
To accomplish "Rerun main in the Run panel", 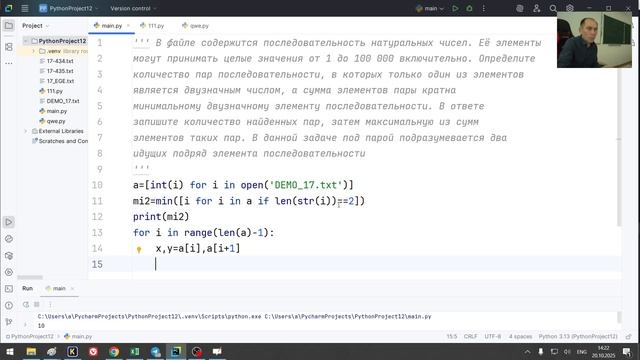I will tap(26, 304).
